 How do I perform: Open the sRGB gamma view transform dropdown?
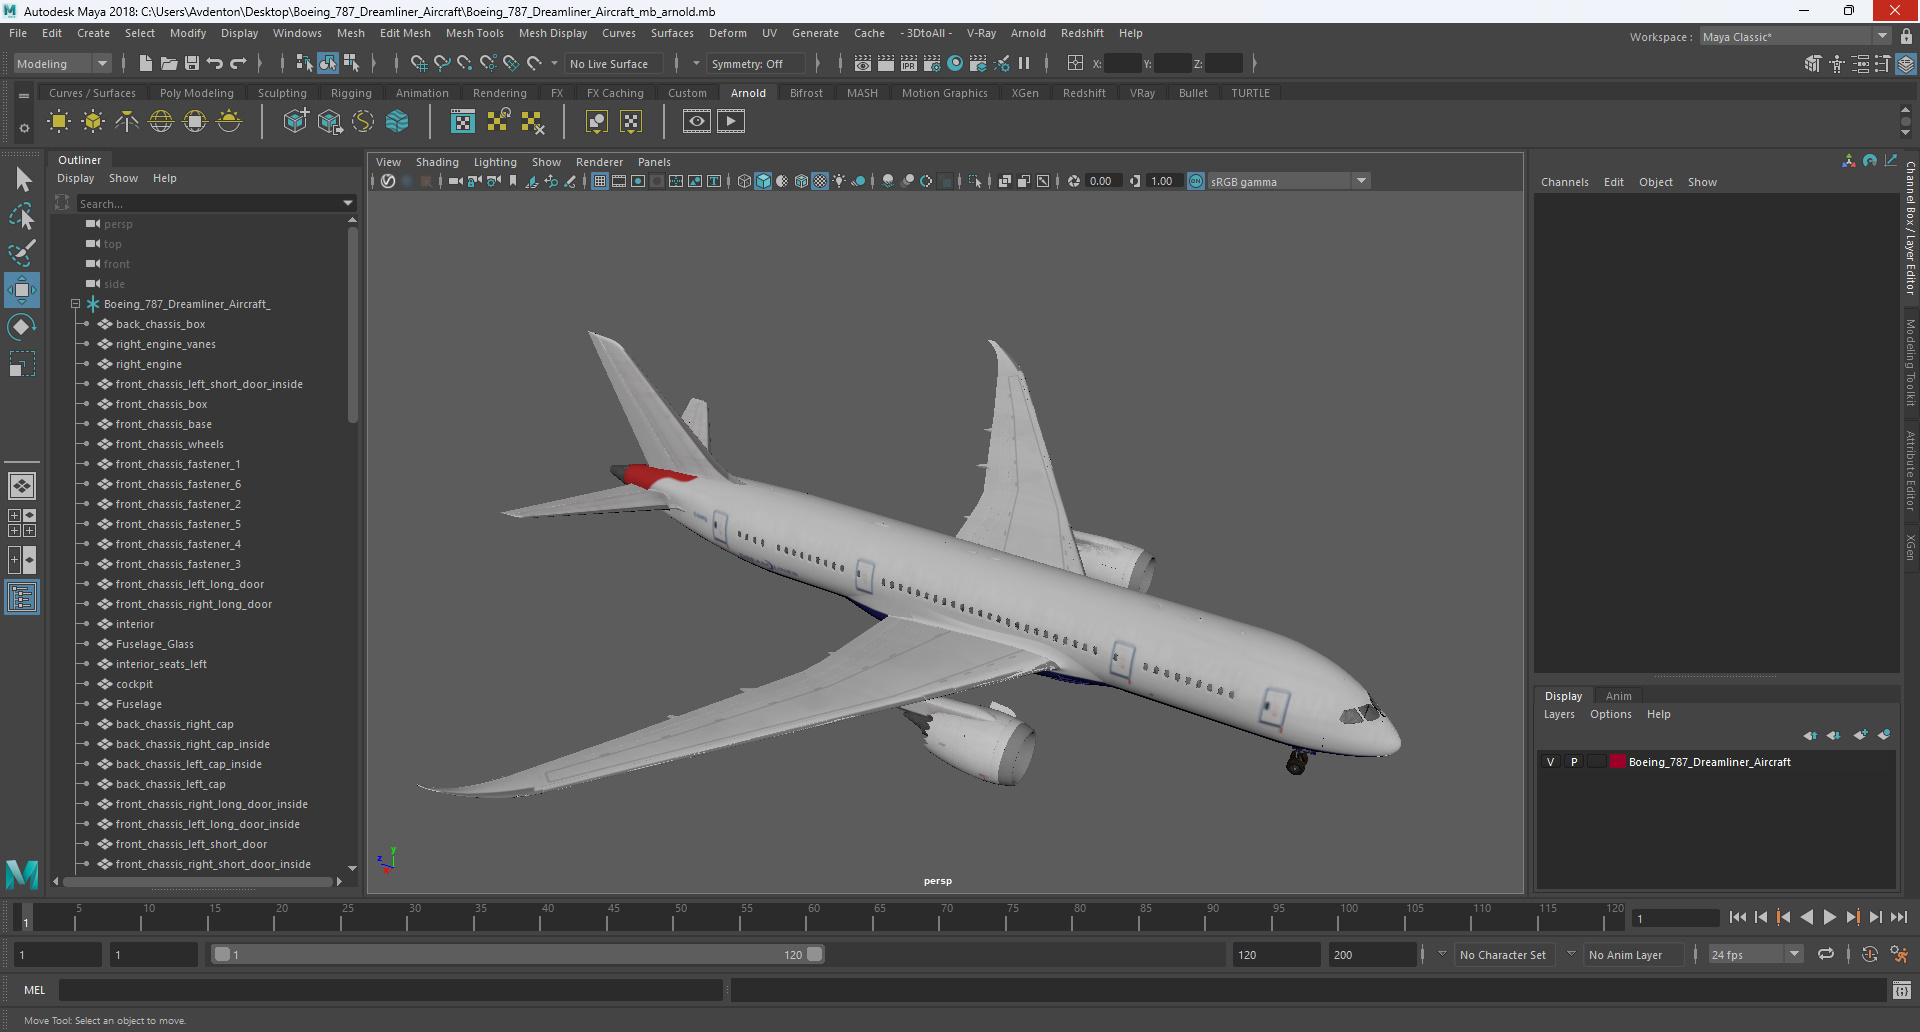(1287, 181)
